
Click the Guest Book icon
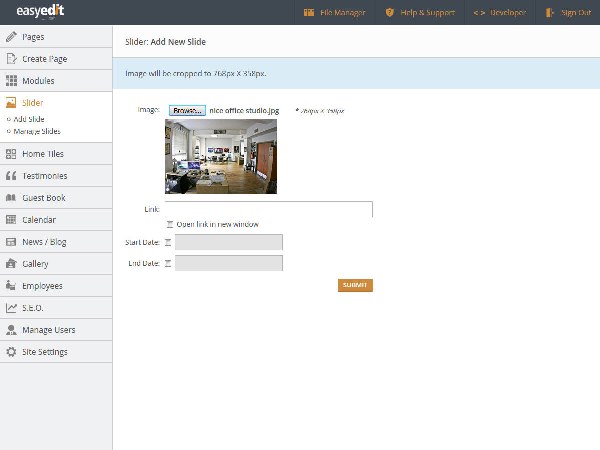pos(11,198)
